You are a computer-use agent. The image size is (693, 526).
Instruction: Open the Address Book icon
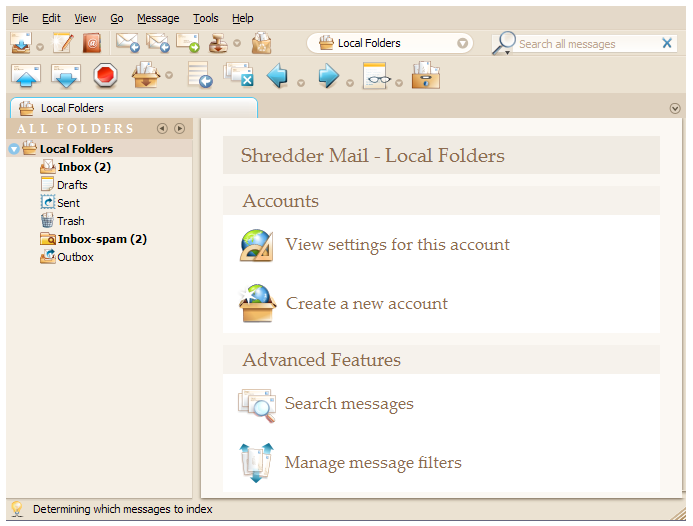(x=92, y=43)
